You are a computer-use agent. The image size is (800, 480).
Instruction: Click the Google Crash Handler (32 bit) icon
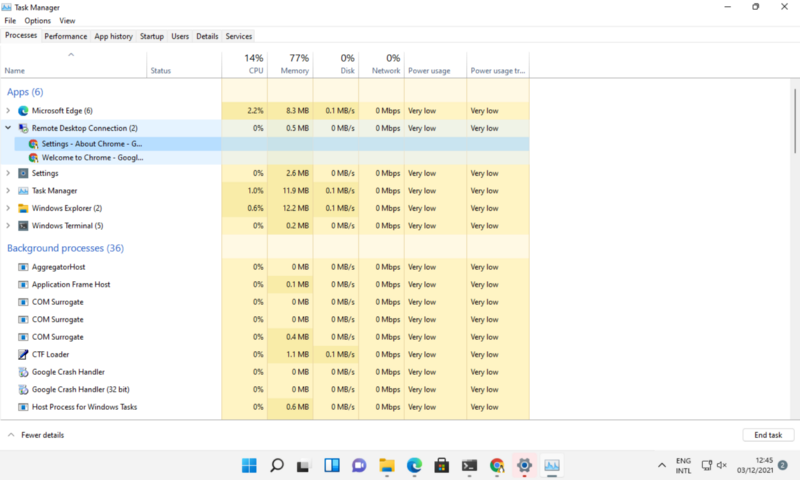23,389
